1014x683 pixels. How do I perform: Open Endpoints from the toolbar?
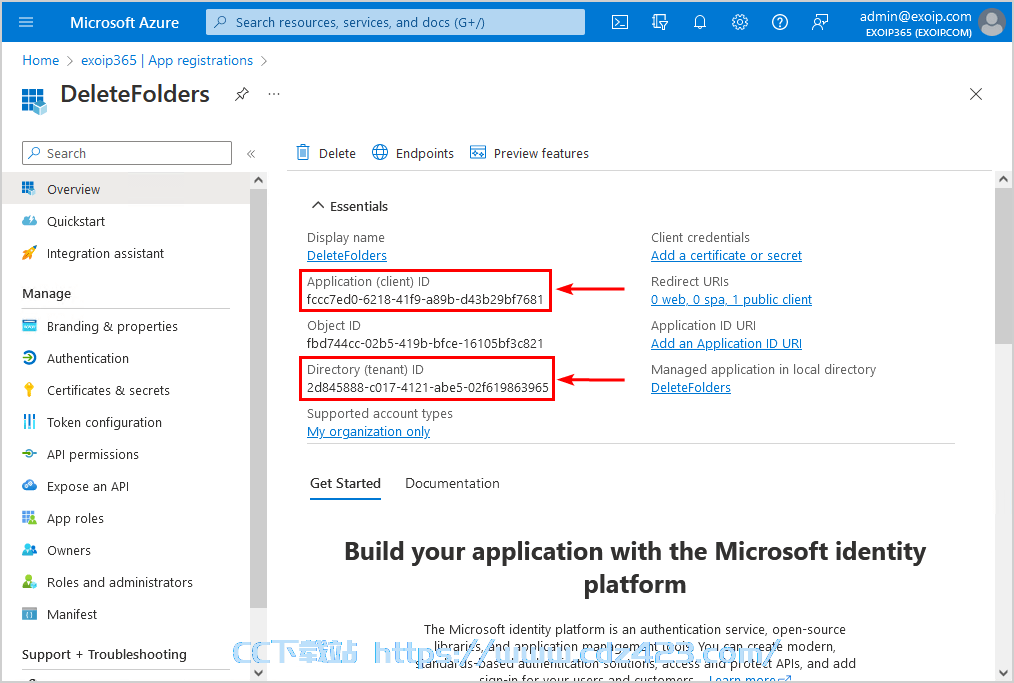tap(413, 153)
